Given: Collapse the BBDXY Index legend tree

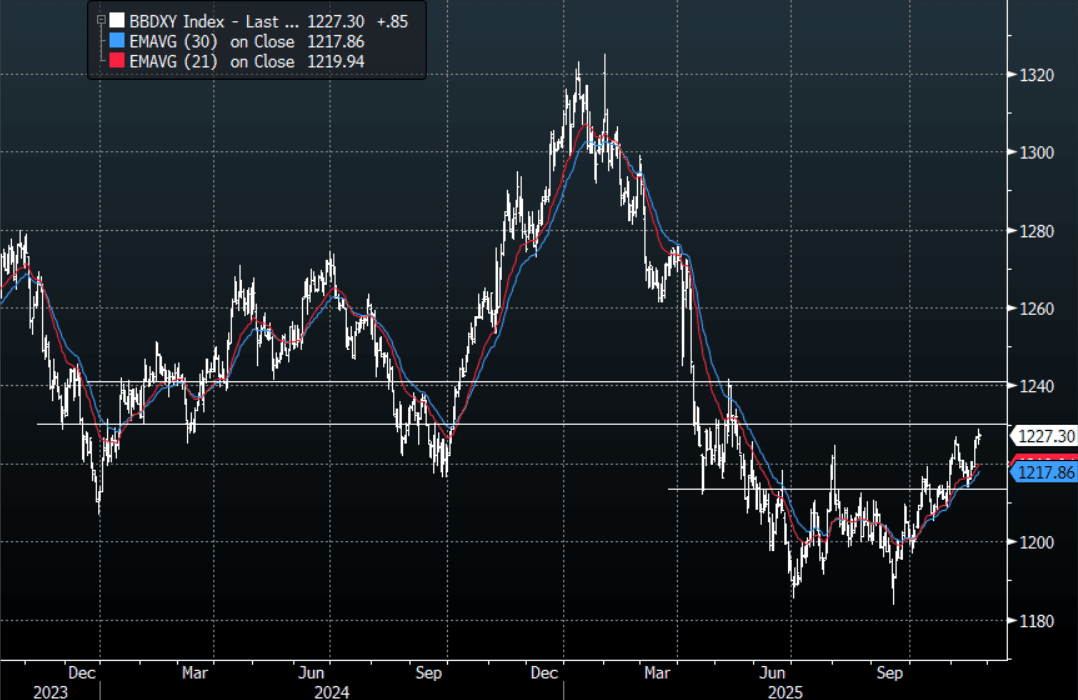Looking at the screenshot, I should [x=100, y=20].
